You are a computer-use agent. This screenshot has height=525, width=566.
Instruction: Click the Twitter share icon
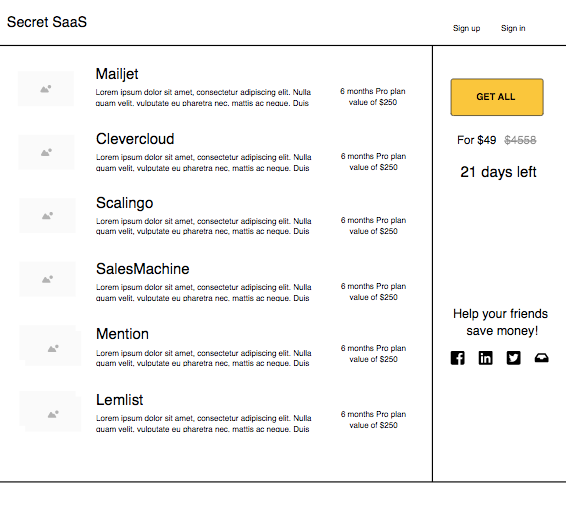513,358
